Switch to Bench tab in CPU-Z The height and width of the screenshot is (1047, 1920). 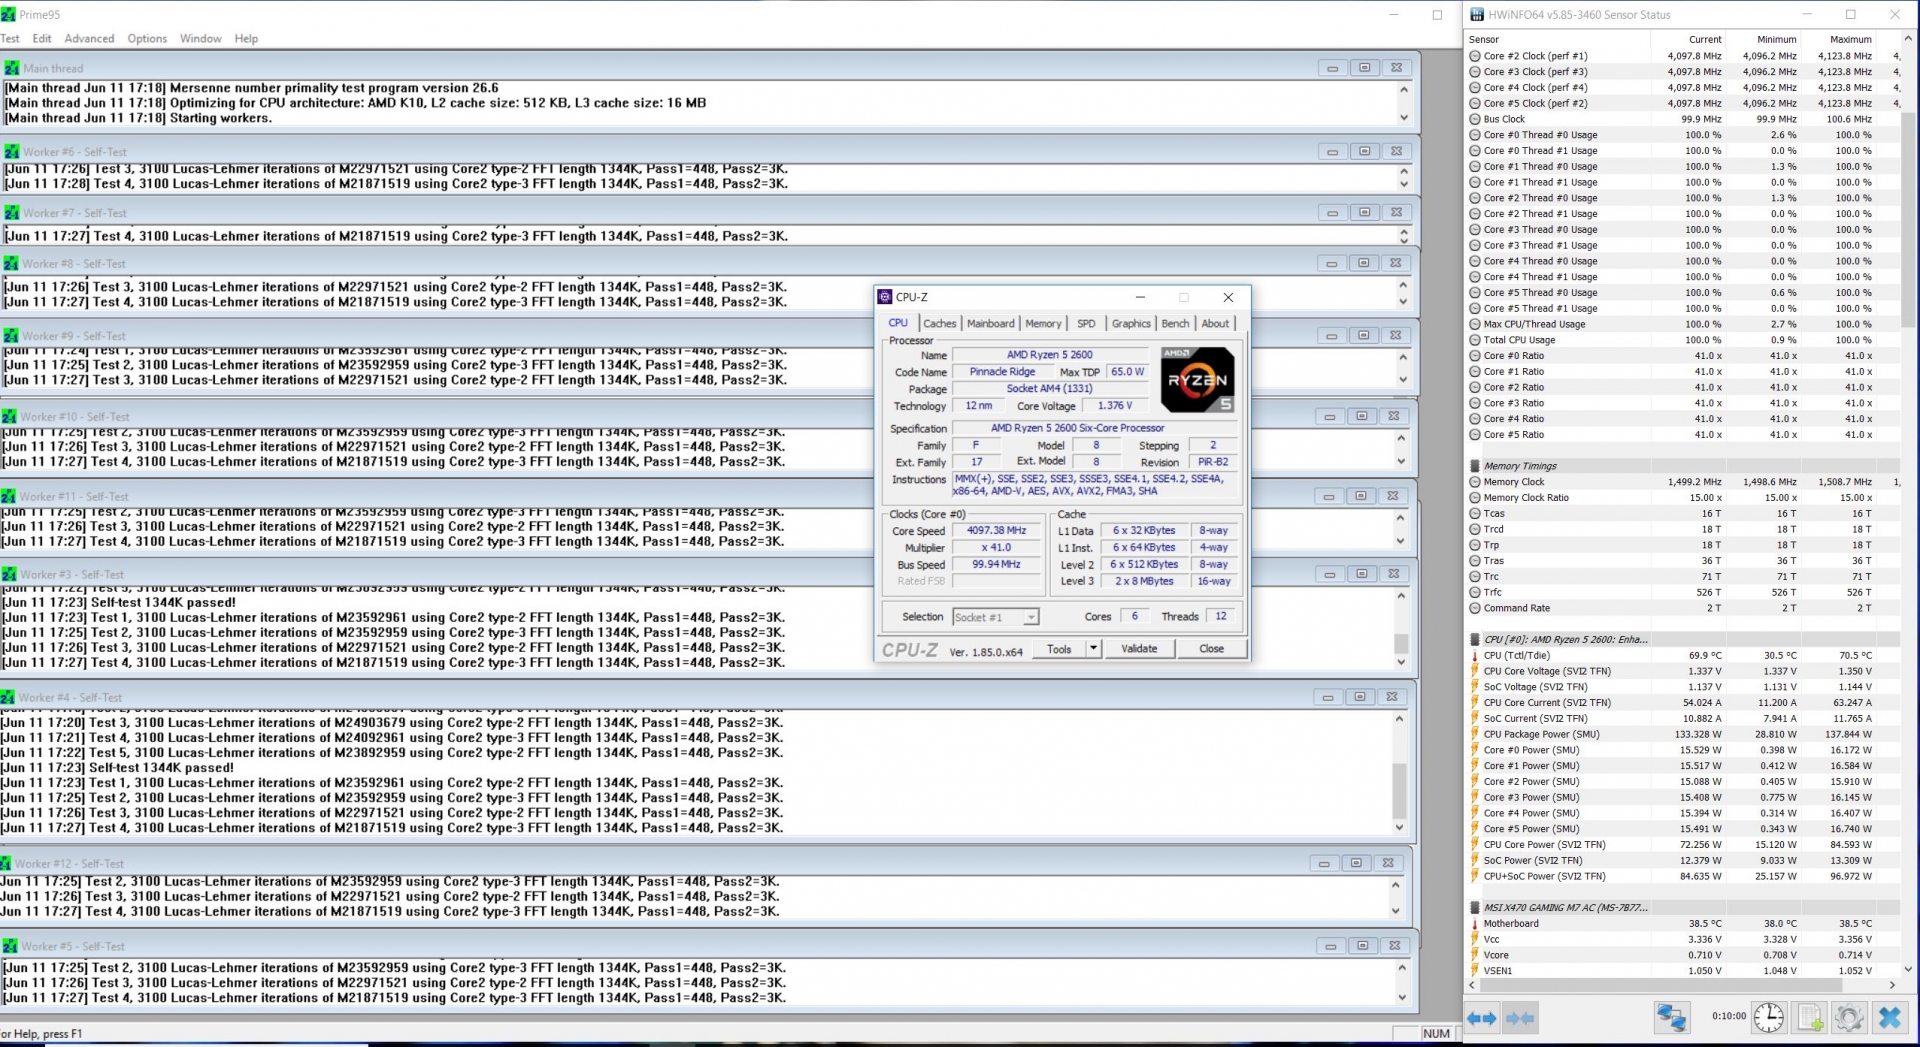tap(1175, 323)
